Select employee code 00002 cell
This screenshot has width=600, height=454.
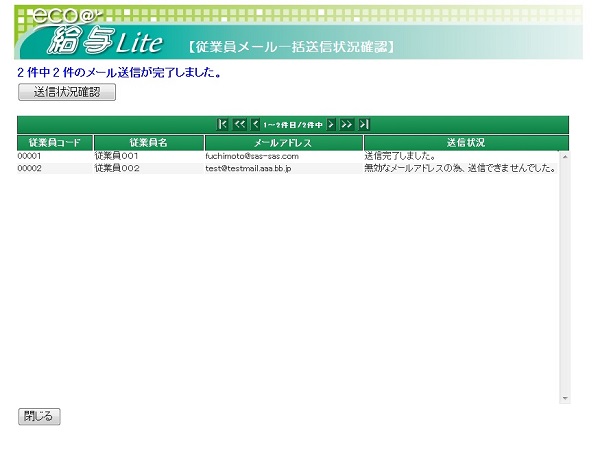pyautogui.click(x=29, y=168)
